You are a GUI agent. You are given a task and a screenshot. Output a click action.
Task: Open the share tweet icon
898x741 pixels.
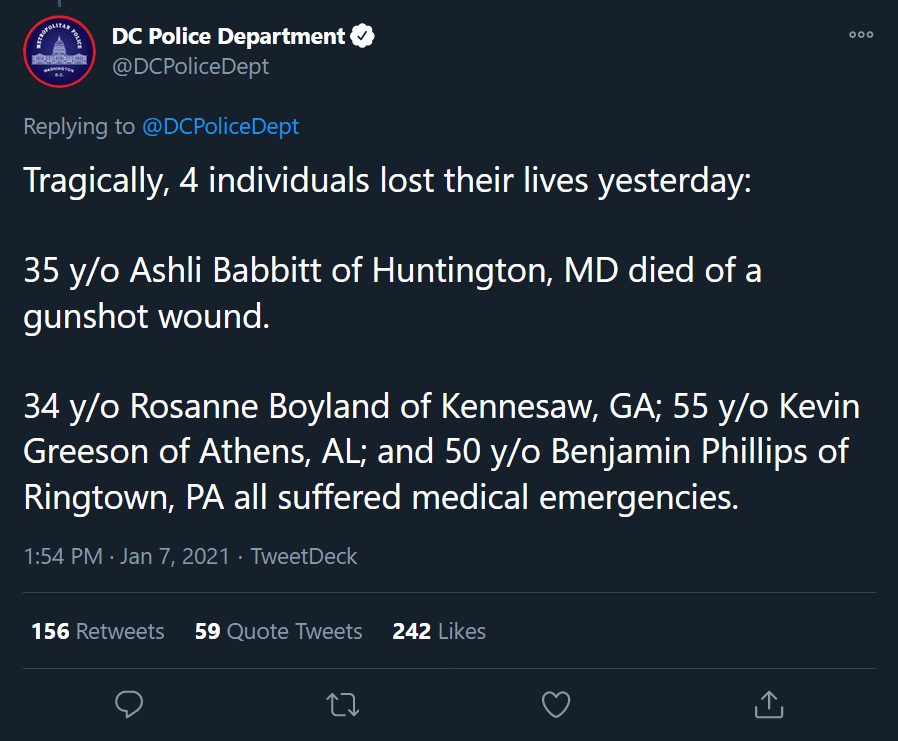[769, 704]
